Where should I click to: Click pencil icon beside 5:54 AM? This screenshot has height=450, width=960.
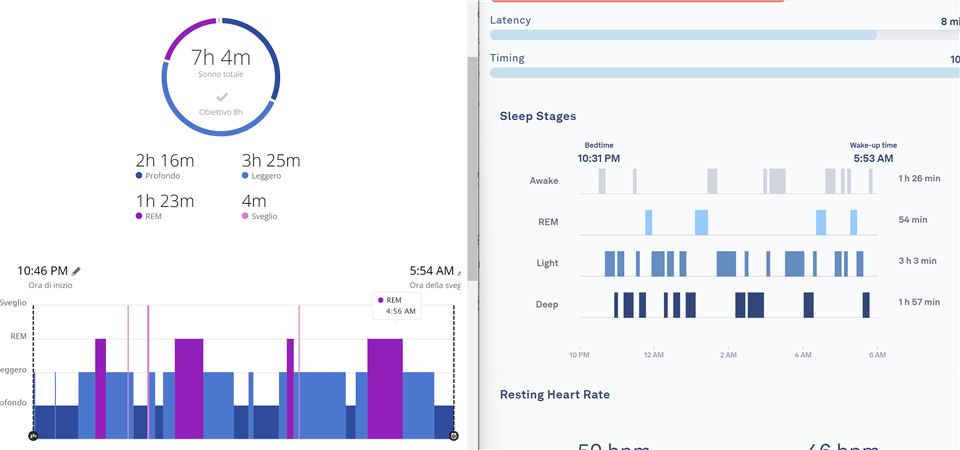pyautogui.click(x=460, y=272)
